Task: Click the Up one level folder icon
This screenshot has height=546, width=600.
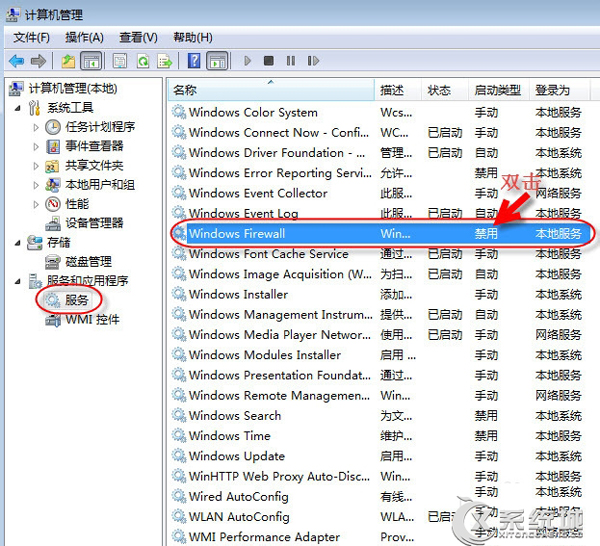Action: coord(68,61)
